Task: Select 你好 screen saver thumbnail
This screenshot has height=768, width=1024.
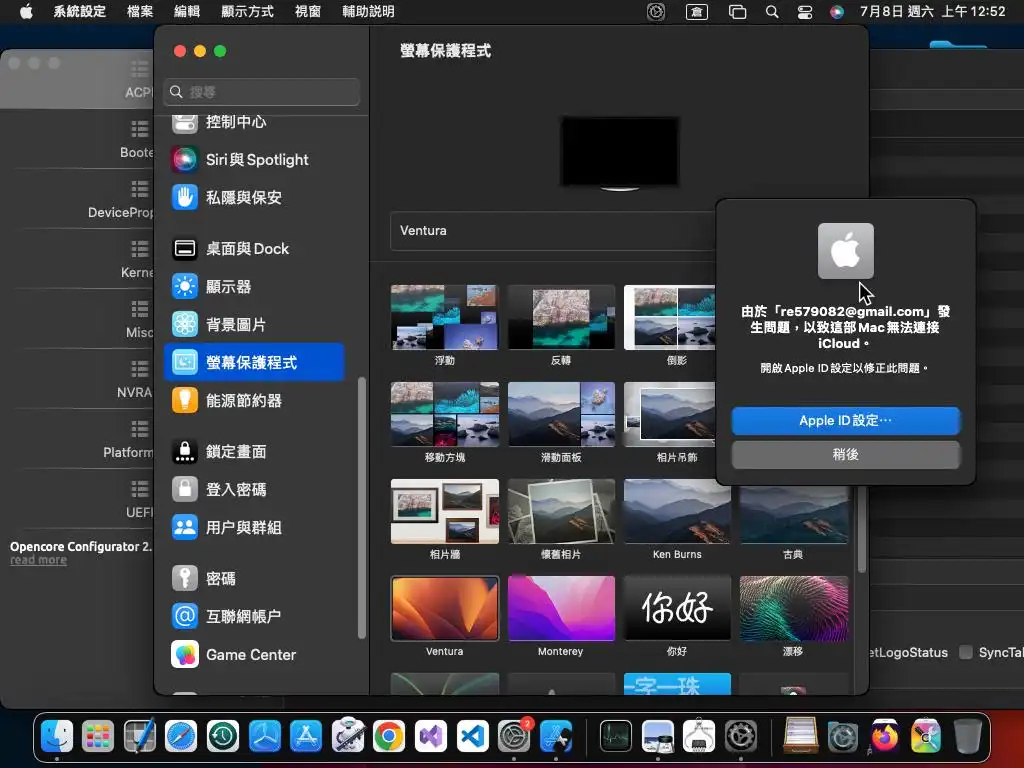Action: tap(677, 608)
